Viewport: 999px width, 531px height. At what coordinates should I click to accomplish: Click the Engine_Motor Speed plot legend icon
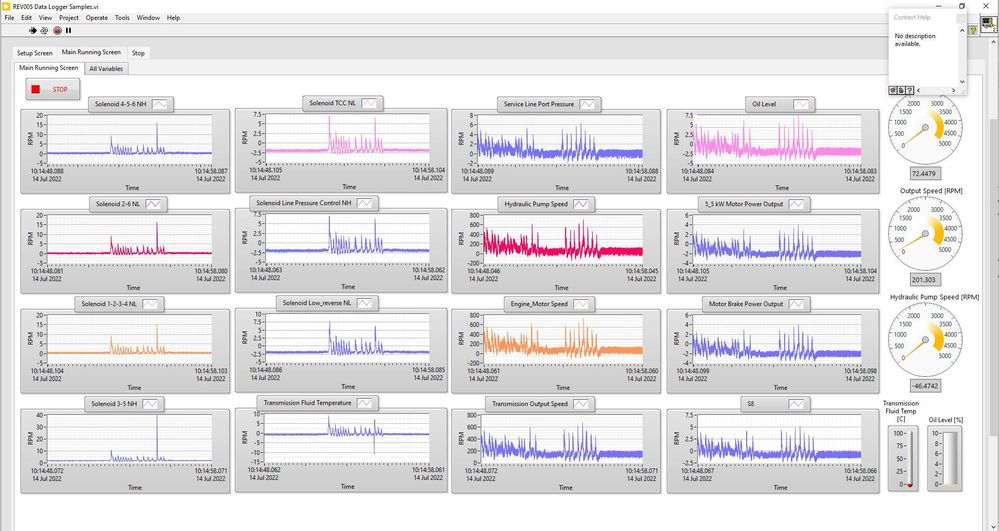pyautogui.click(x=581, y=304)
